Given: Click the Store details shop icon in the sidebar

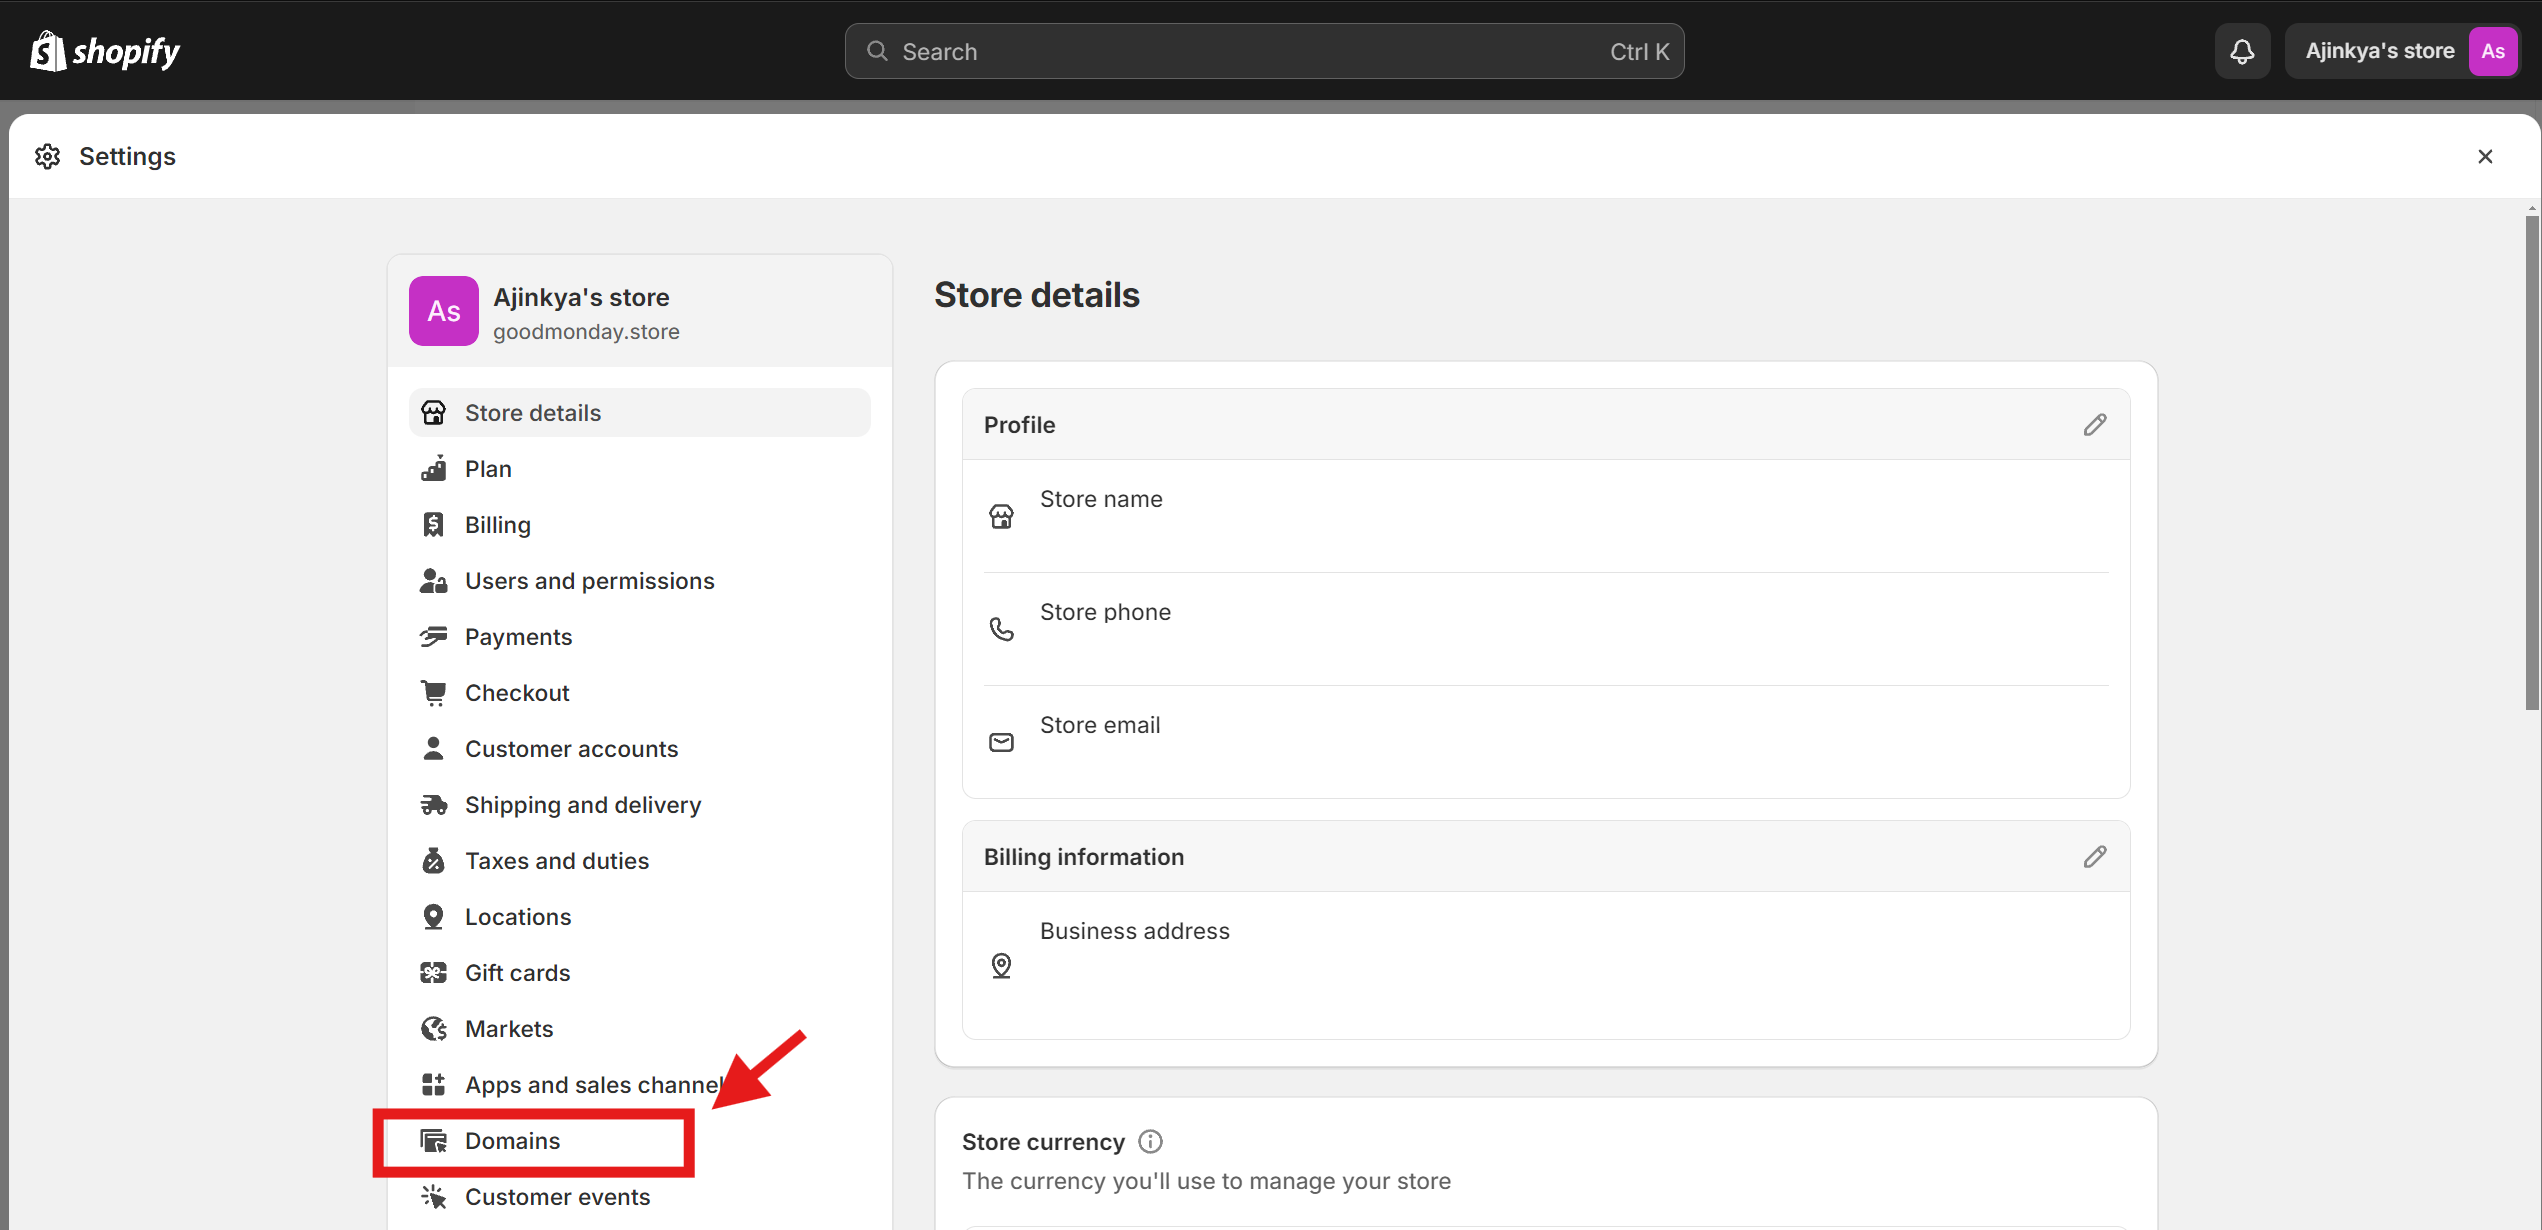Looking at the screenshot, I should (x=433, y=413).
